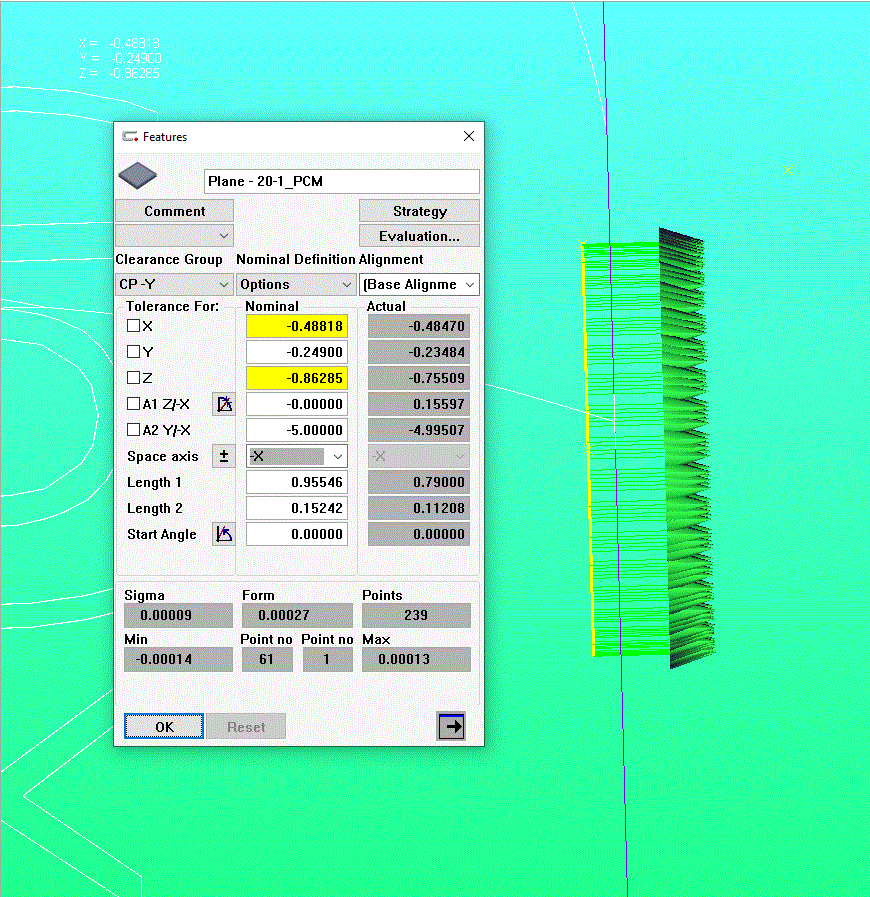
Task: Expand the Nominal Definition Options dropdown
Action: pos(296,285)
